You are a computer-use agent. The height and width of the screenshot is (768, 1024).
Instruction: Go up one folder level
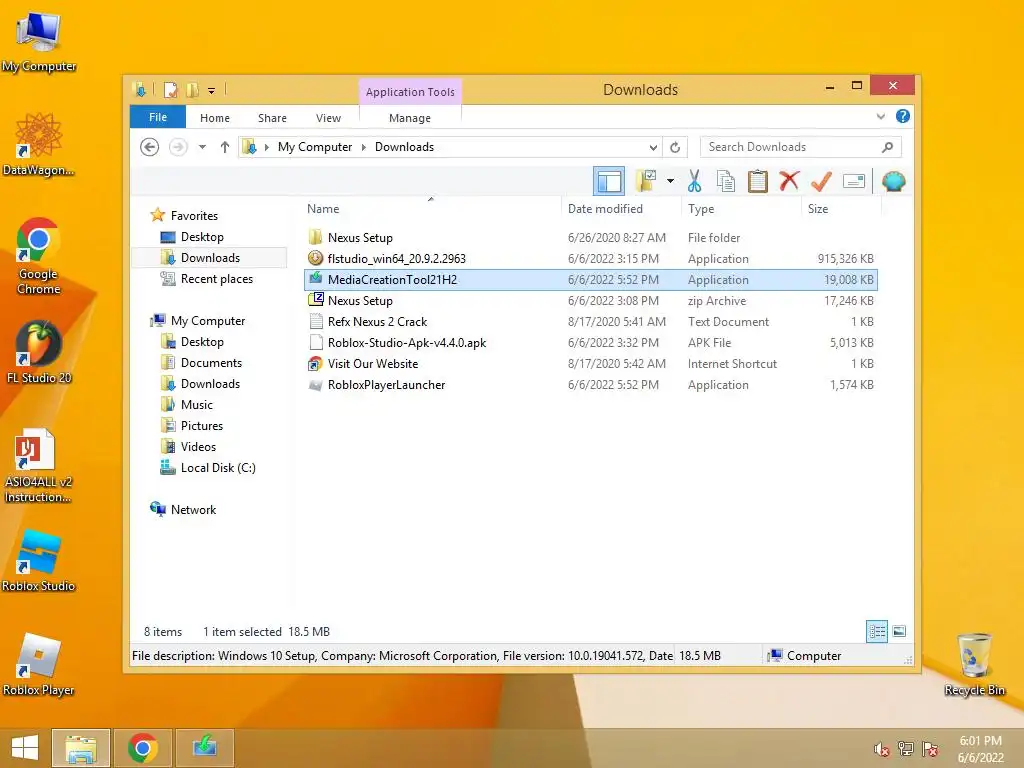(225, 147)
